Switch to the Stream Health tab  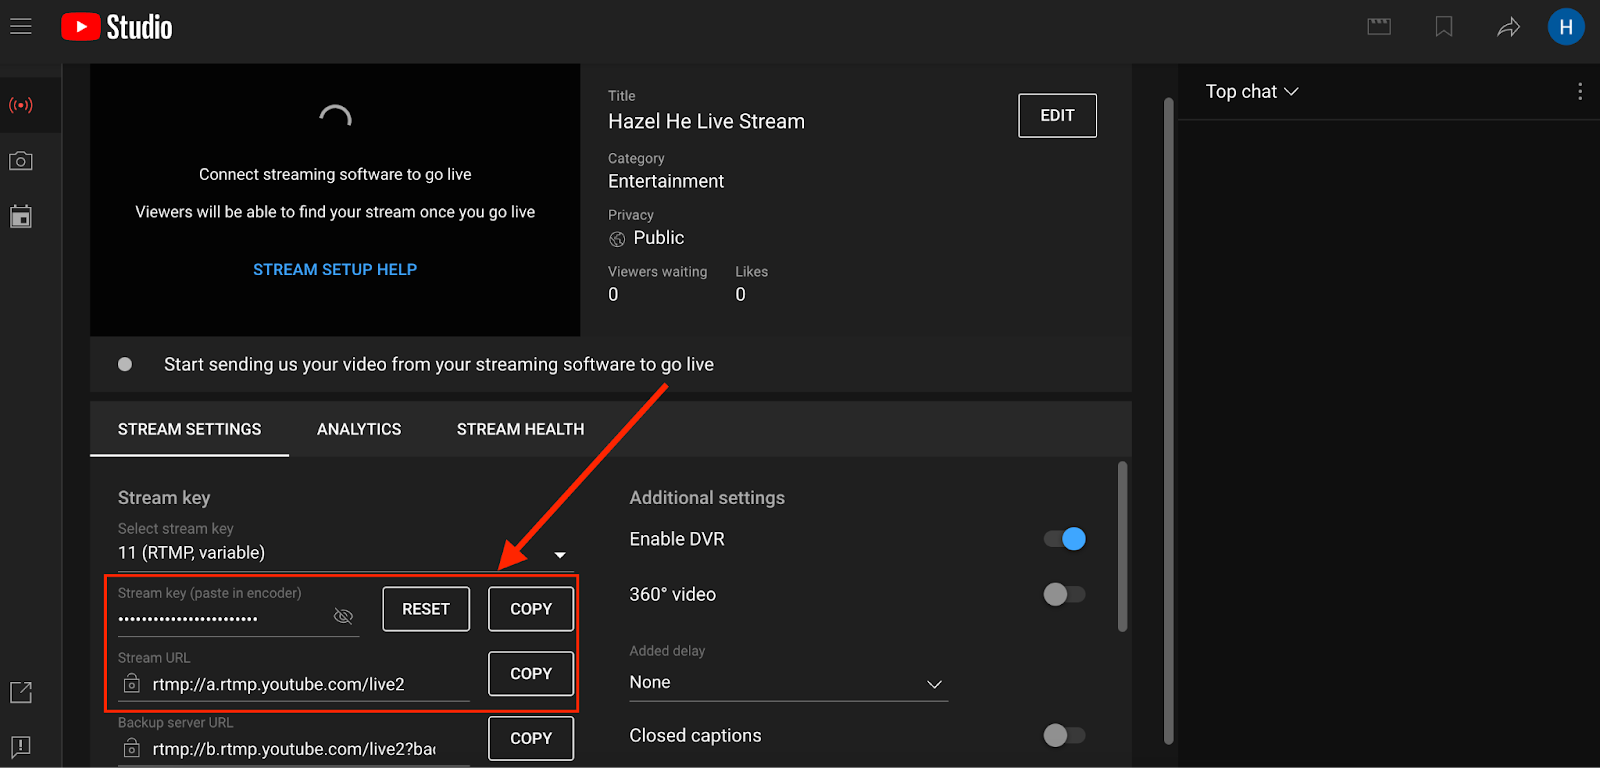[x=520, y=429]
